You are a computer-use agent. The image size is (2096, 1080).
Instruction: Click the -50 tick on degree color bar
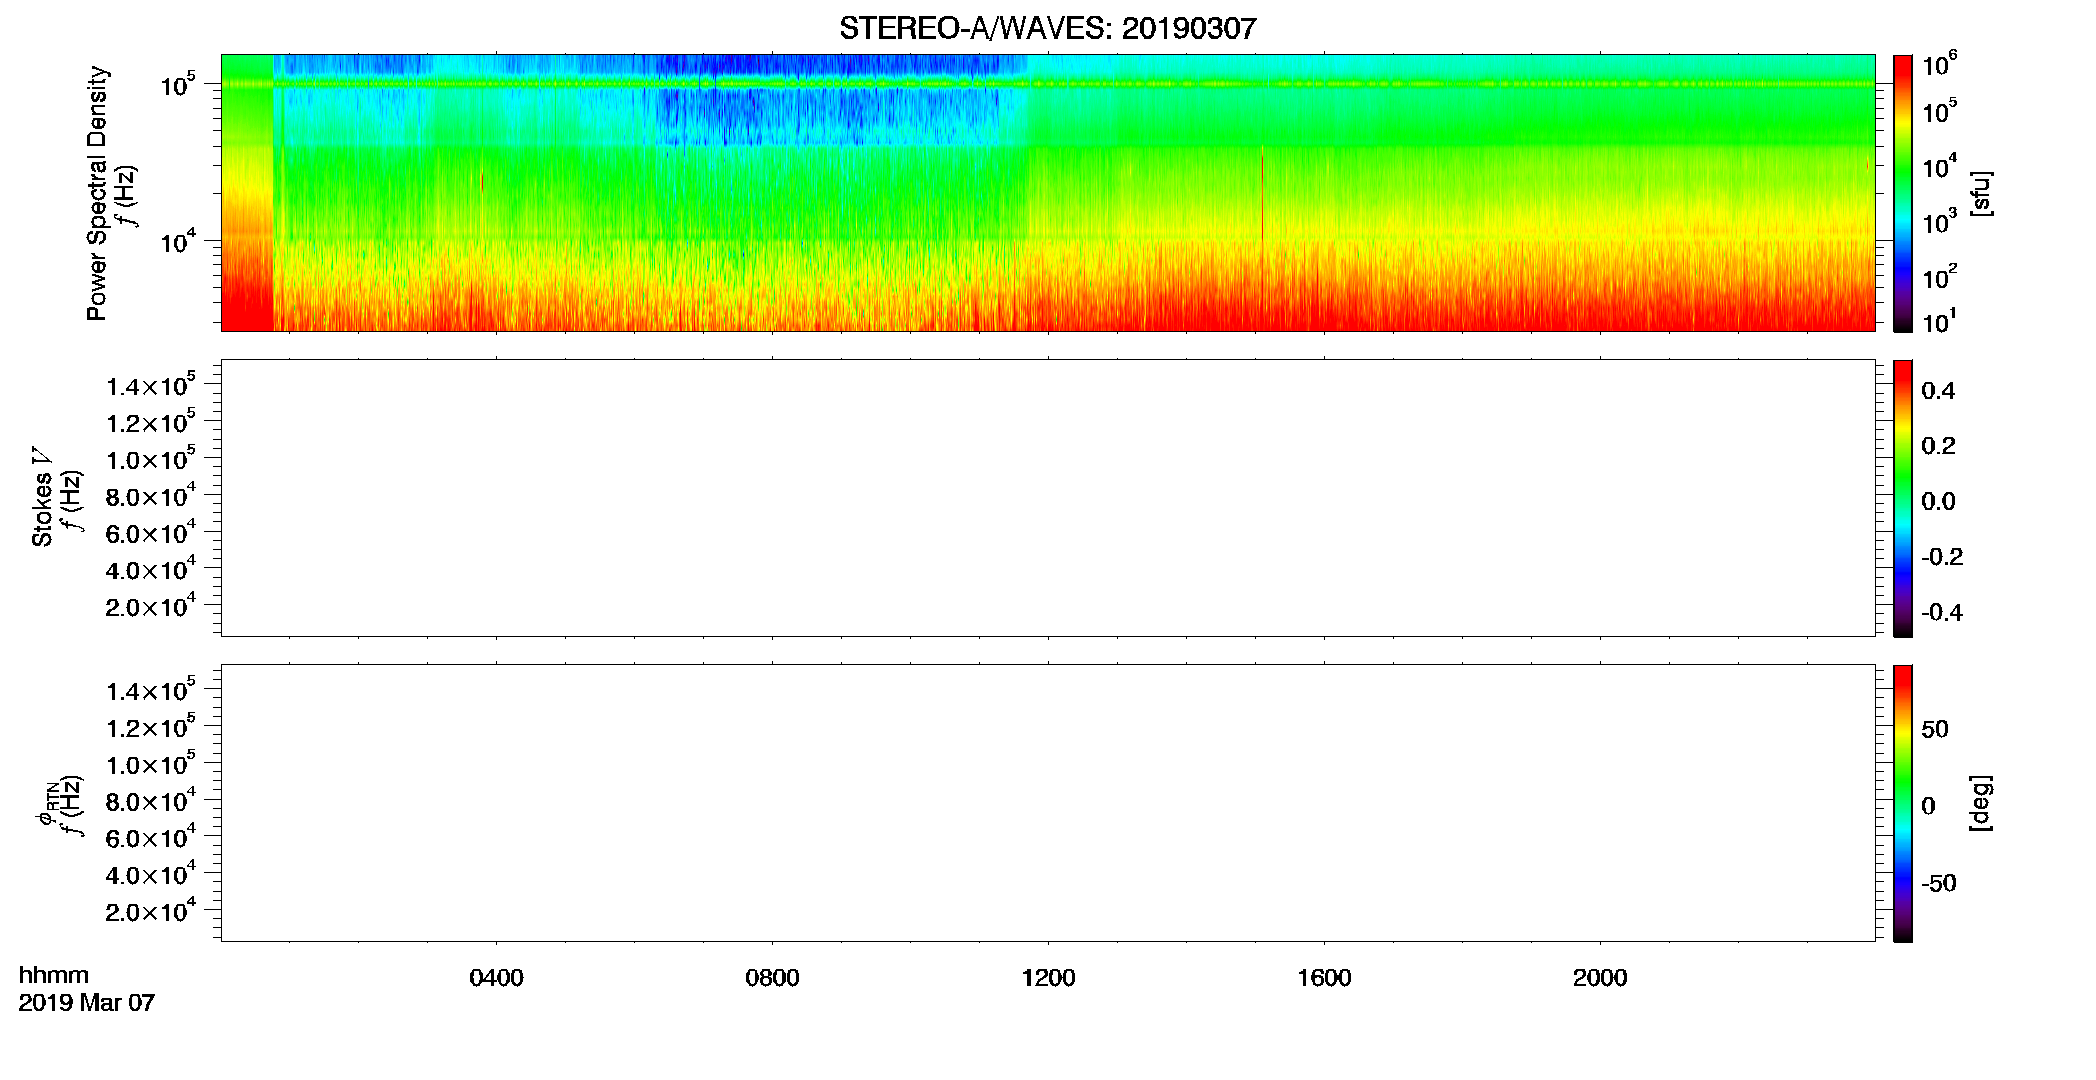[1939, 884]
